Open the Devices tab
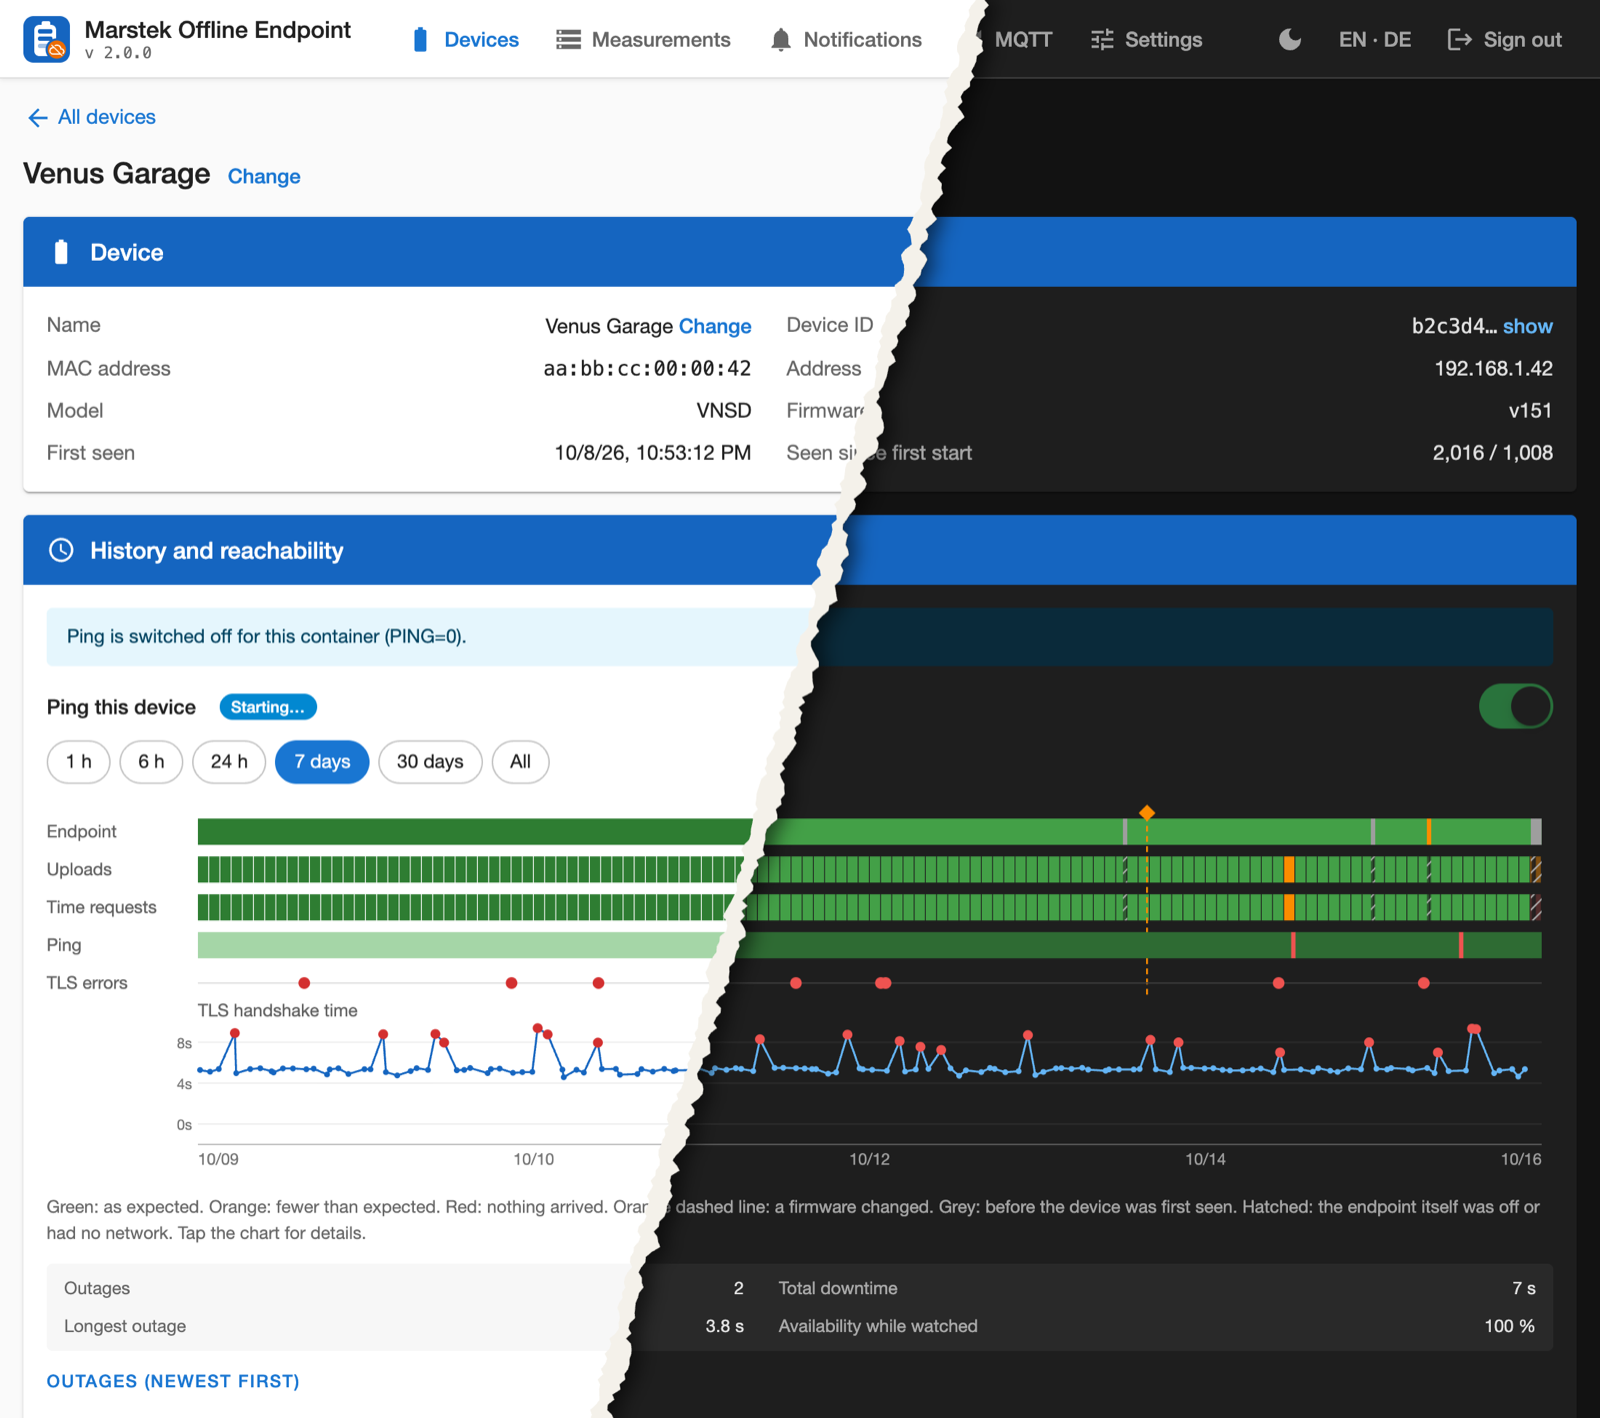 (x=466, y=40)
